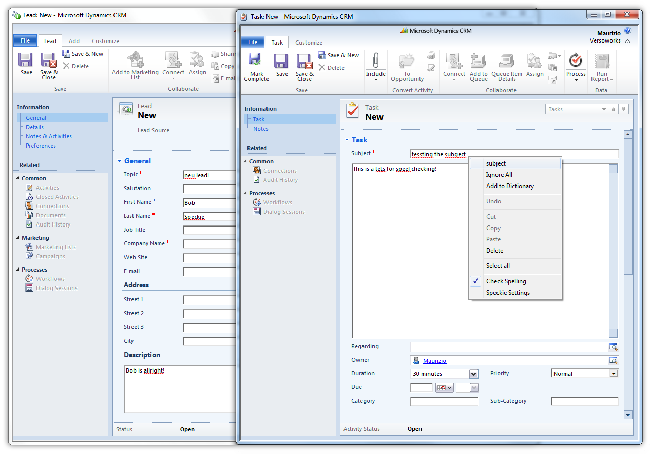
Task: Open the Priority dropdown showing Normal
Action: [x=613, y=373]
